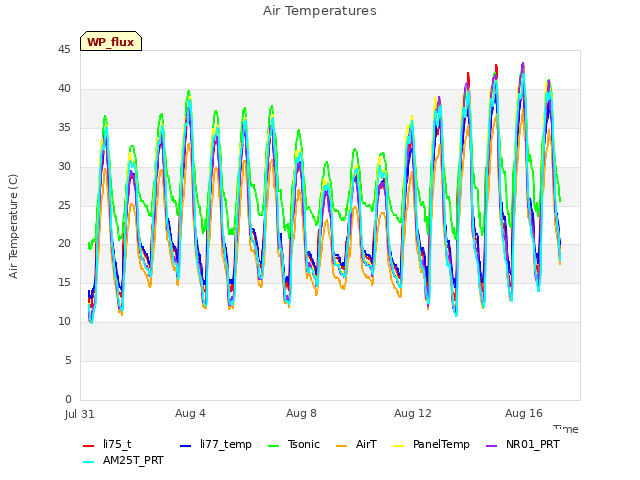Click the Aug 8 x-axis tick label
This screenshot has width=640, height=480.
(x=301, y=413)
